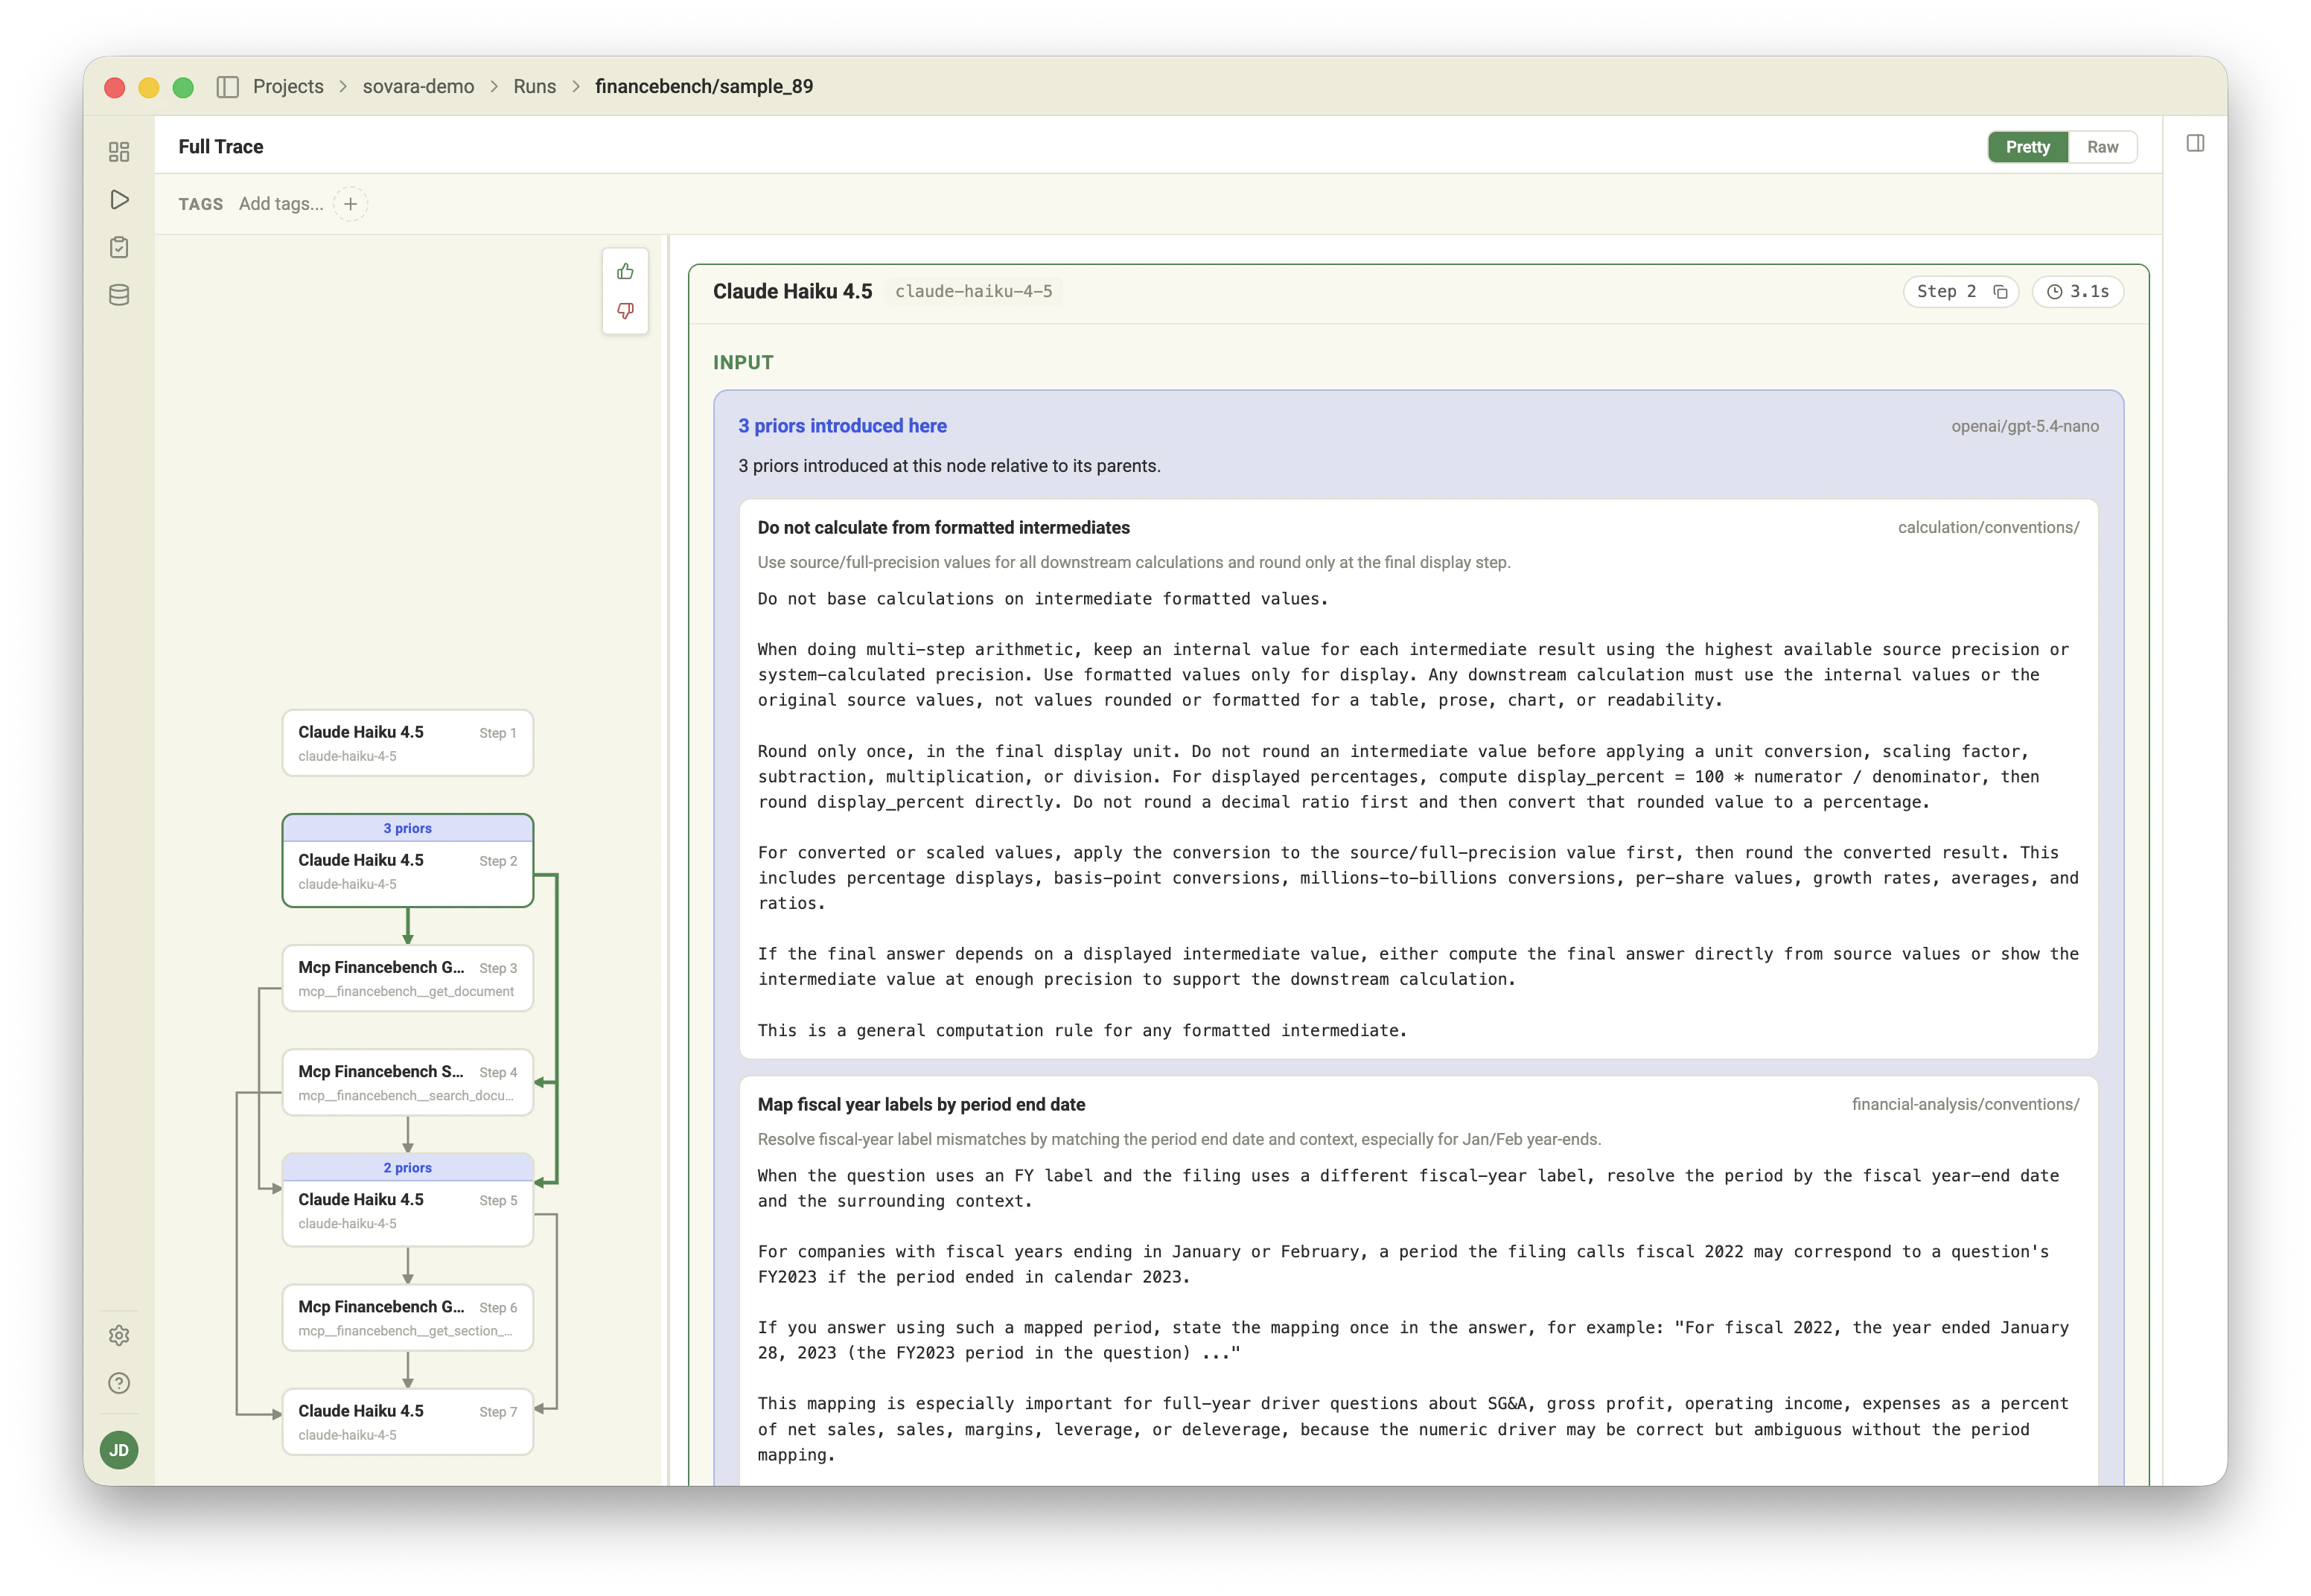Click the INPUT section heading

[x=743, y=363]
